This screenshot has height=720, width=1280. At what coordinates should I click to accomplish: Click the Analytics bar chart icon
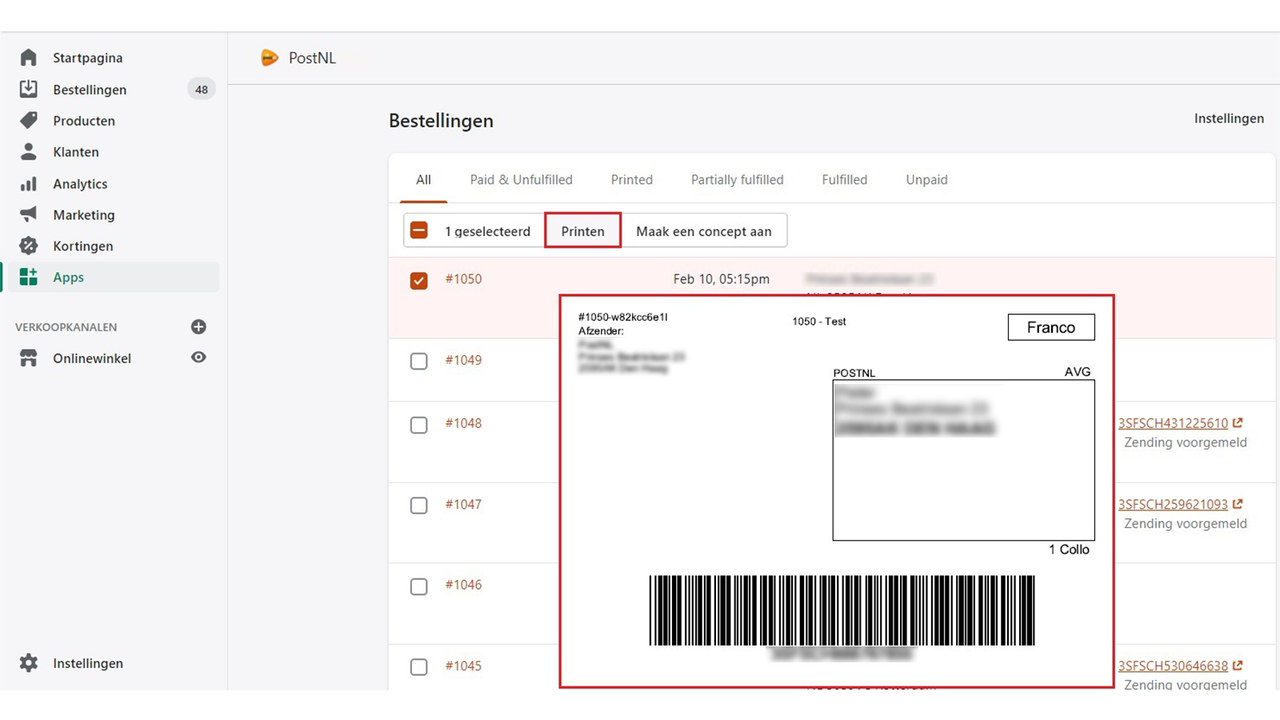pos(28,184)
